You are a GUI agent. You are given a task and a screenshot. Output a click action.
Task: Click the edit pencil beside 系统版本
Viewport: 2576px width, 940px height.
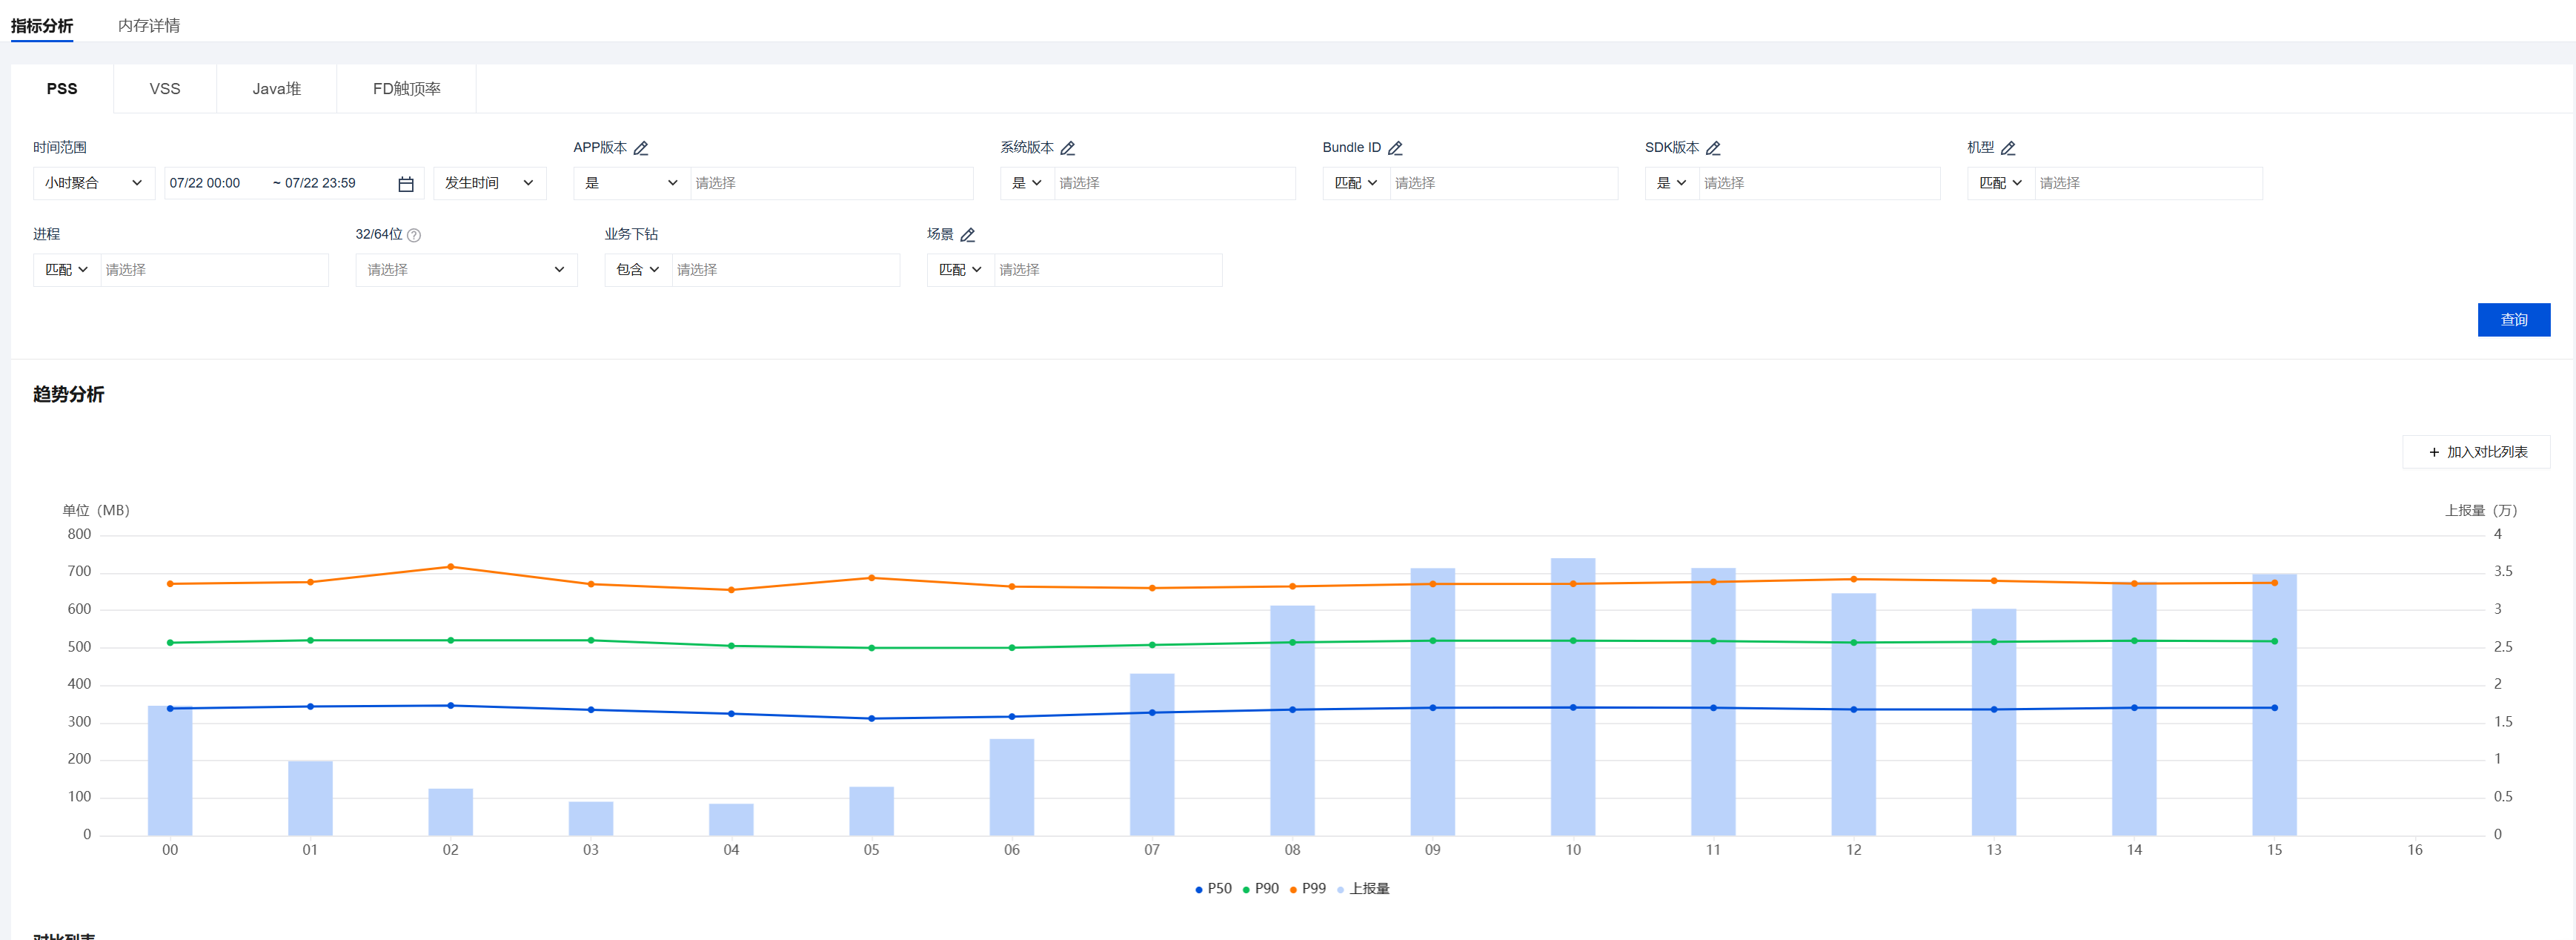tap(1067, 148)
